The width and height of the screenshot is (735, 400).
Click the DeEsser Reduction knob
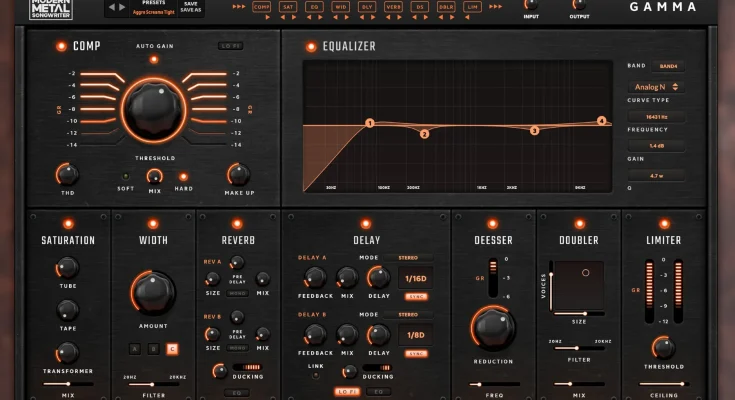(491, 327)
